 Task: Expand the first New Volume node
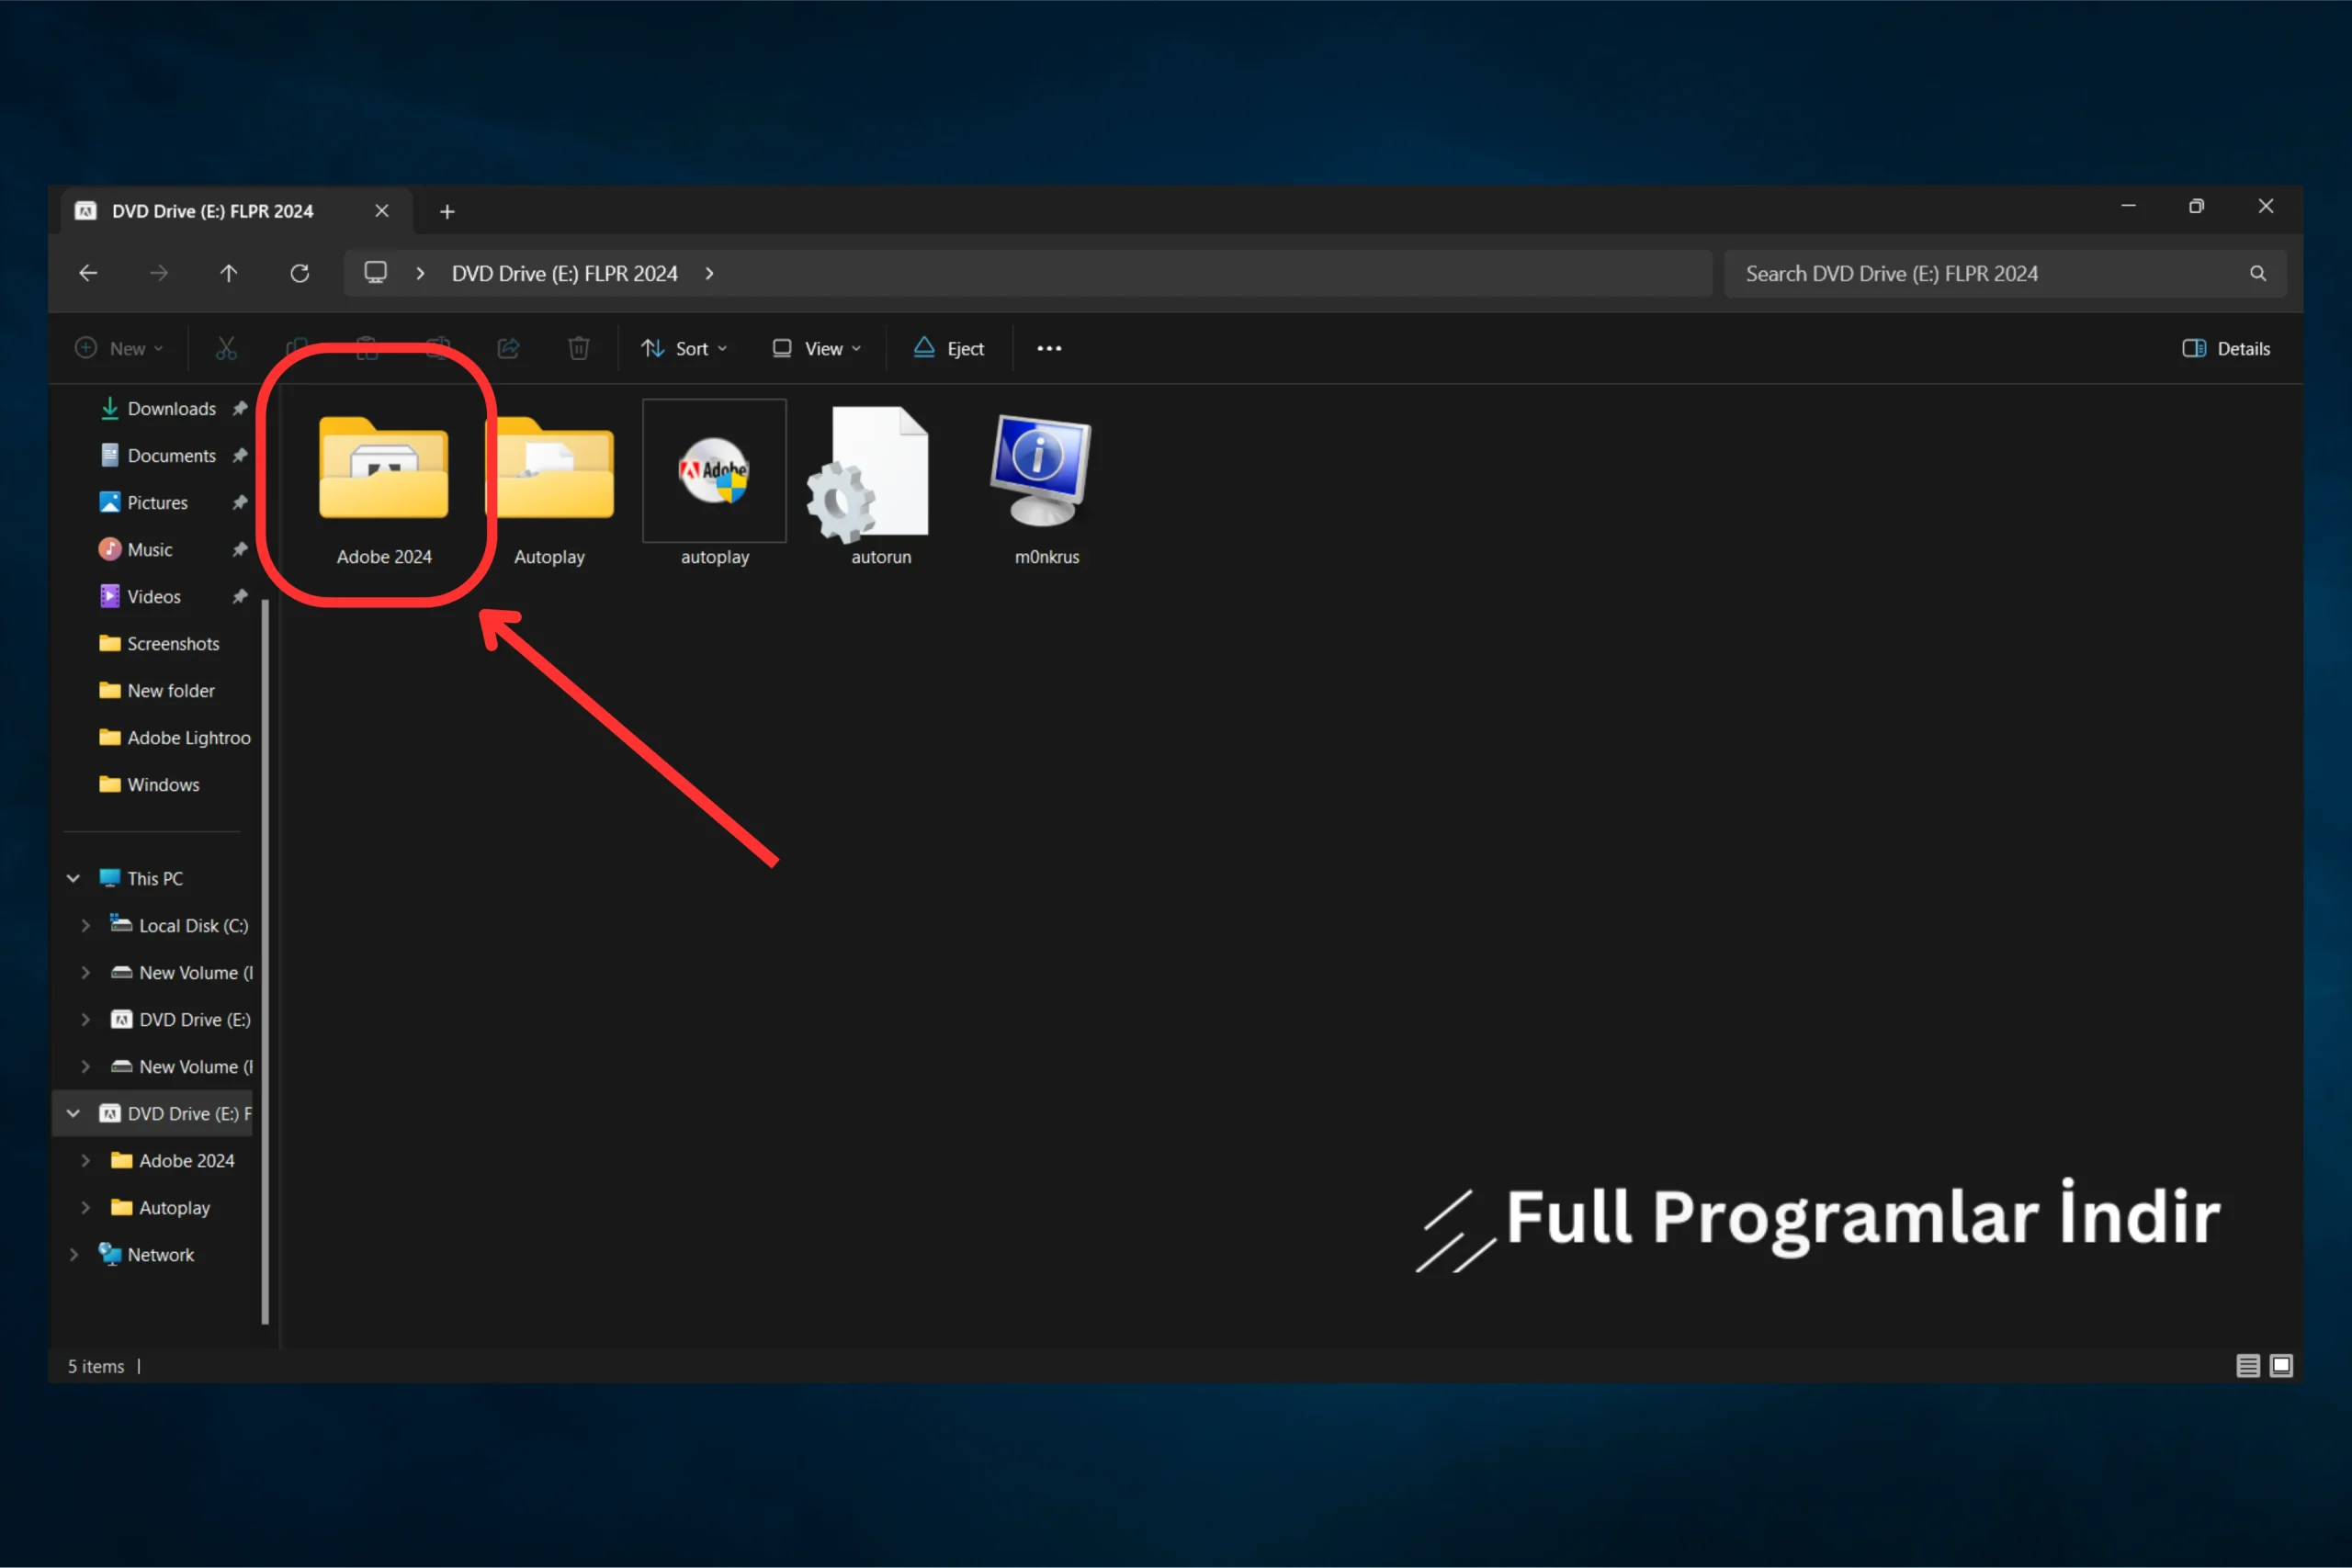click(x=85, y=972)
